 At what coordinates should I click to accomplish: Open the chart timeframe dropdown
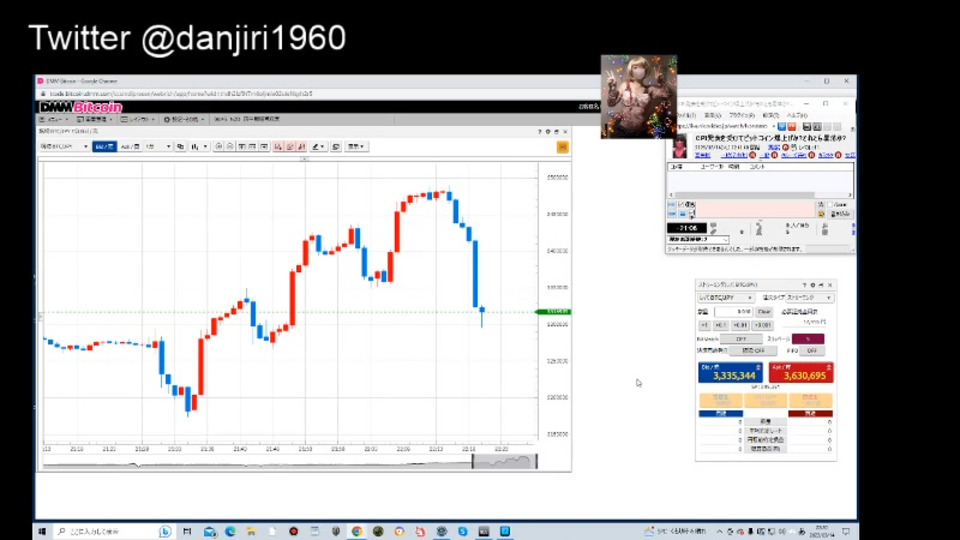pyautogui.click(x=157, y=147)
